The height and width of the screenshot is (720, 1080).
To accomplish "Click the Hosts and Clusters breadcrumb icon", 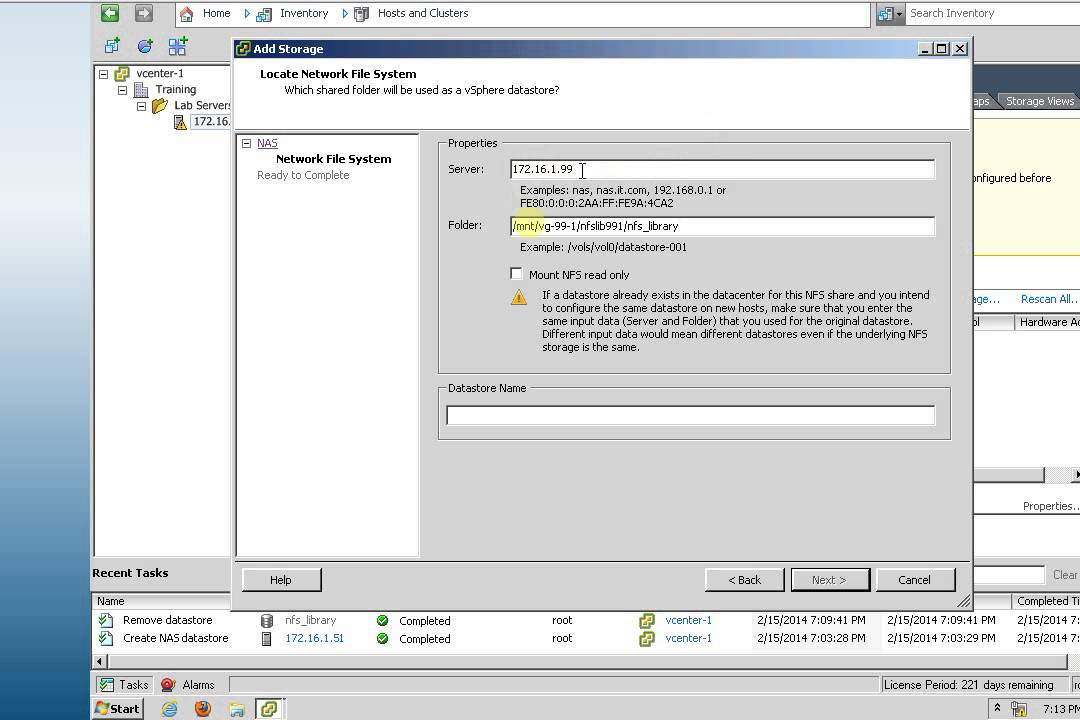I will tap(361, 14).
